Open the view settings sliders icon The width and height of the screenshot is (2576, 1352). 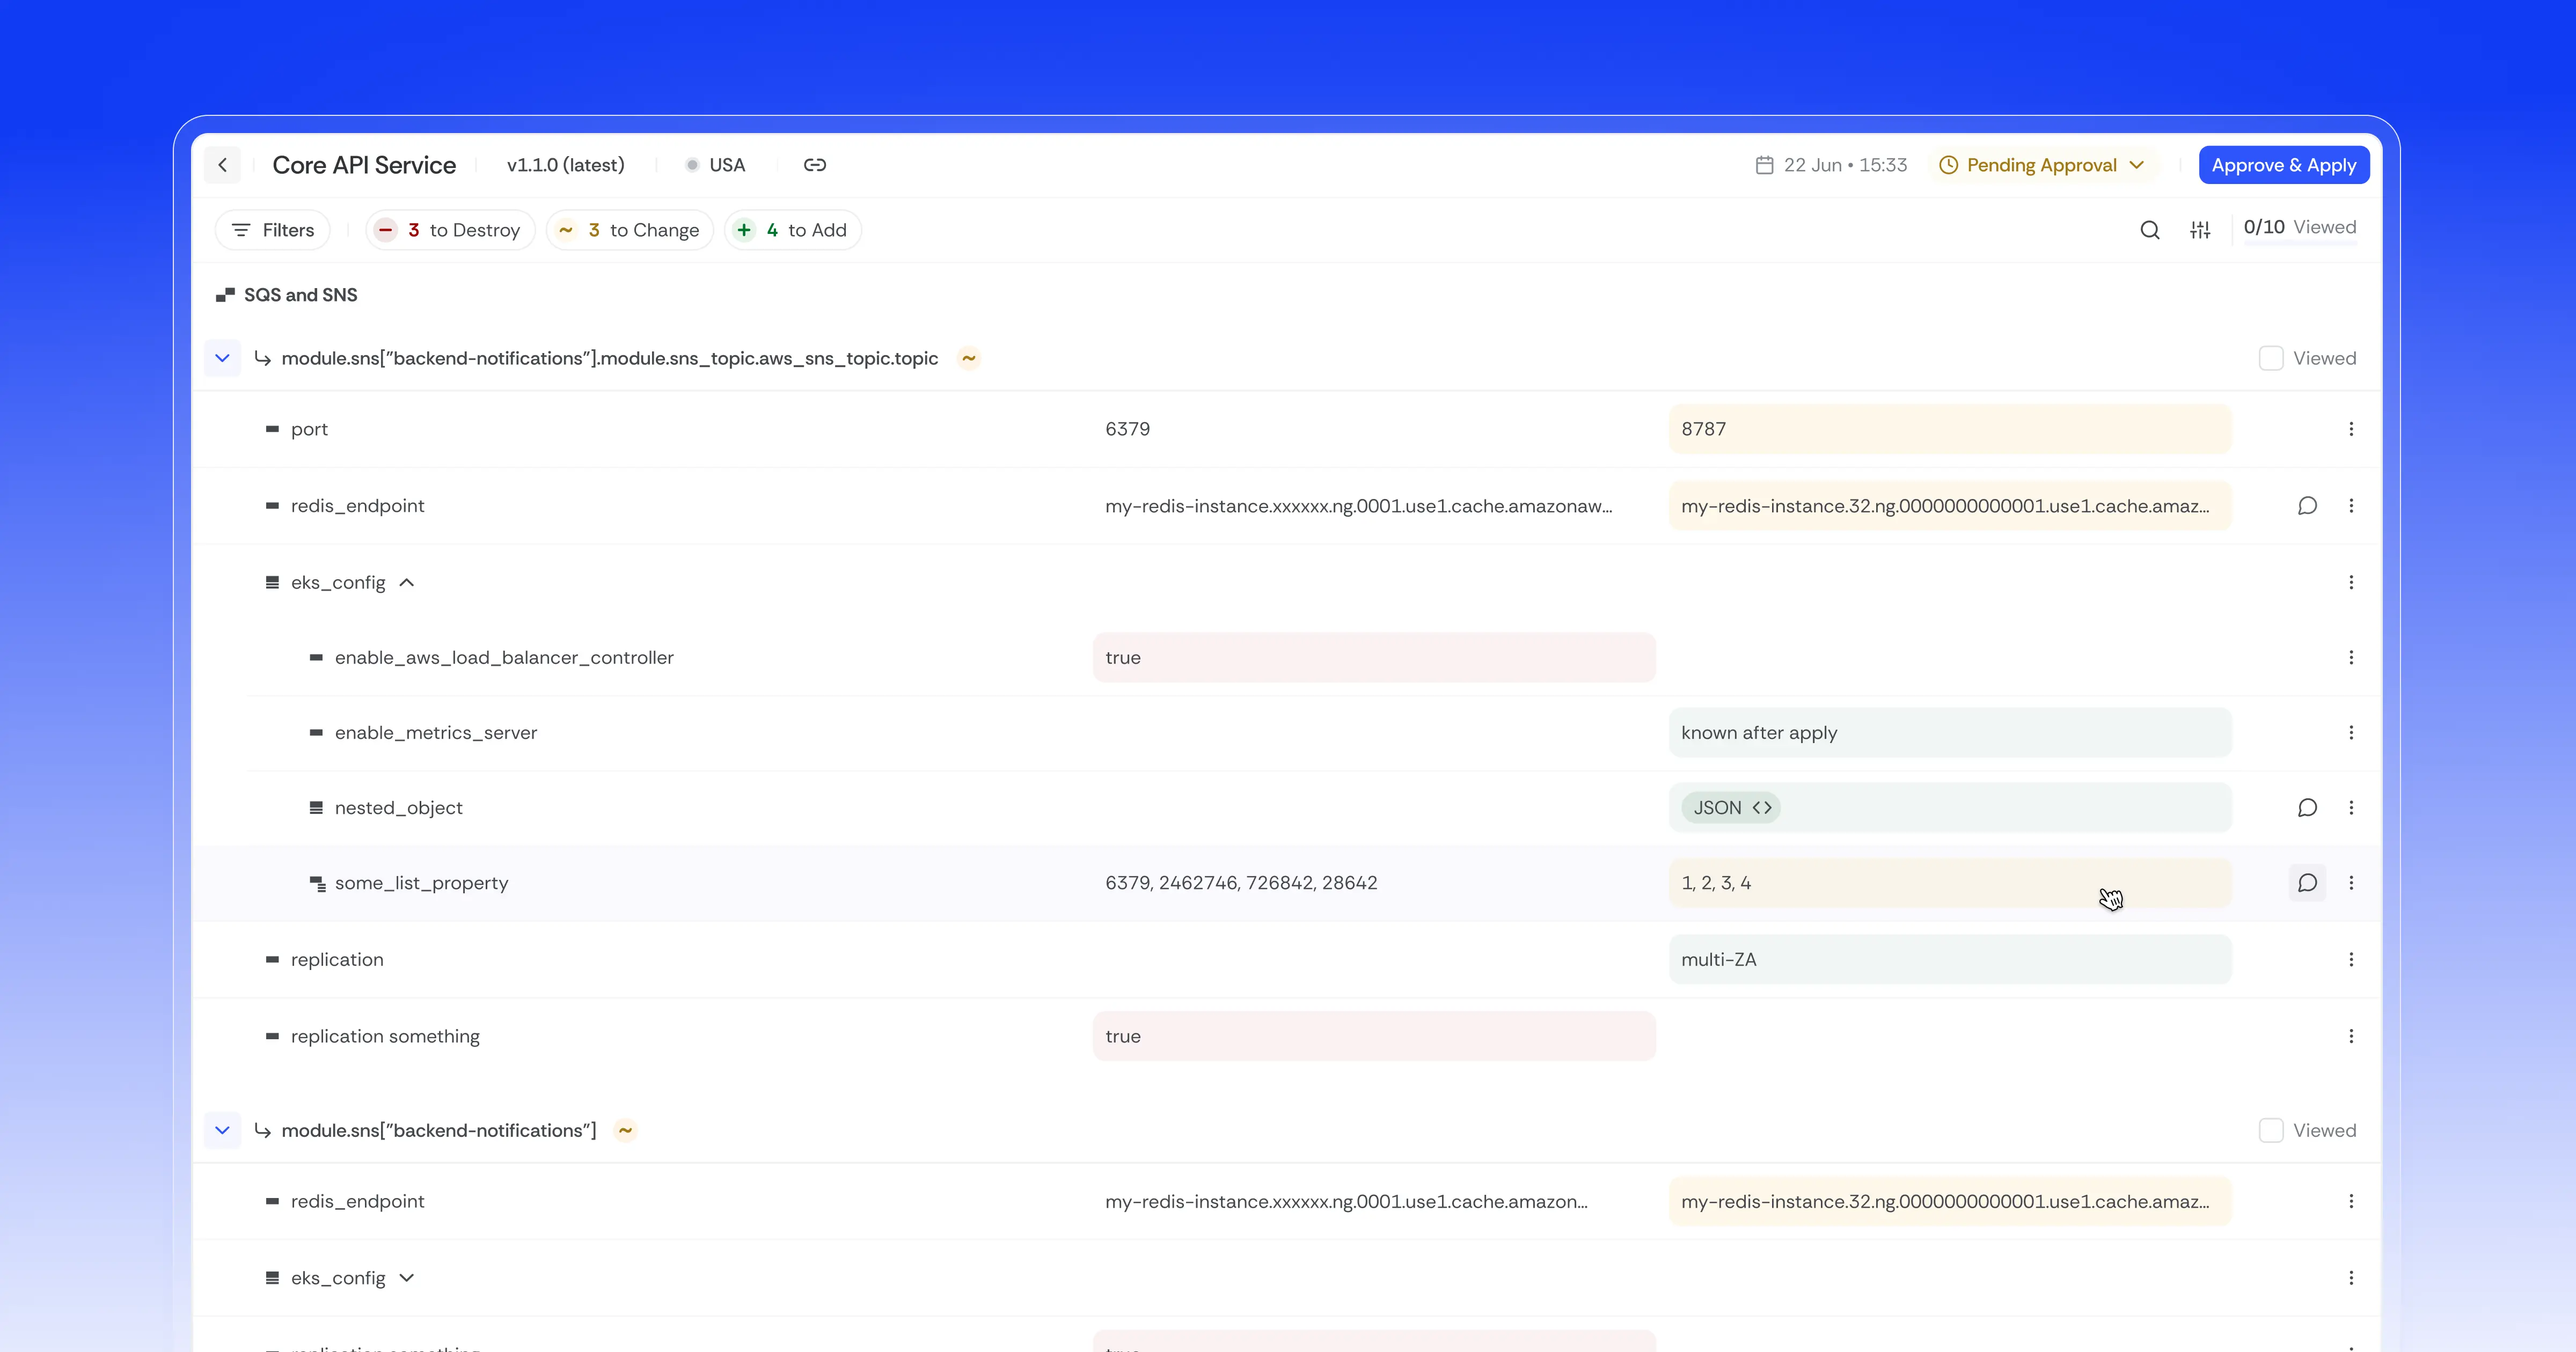2200,230
